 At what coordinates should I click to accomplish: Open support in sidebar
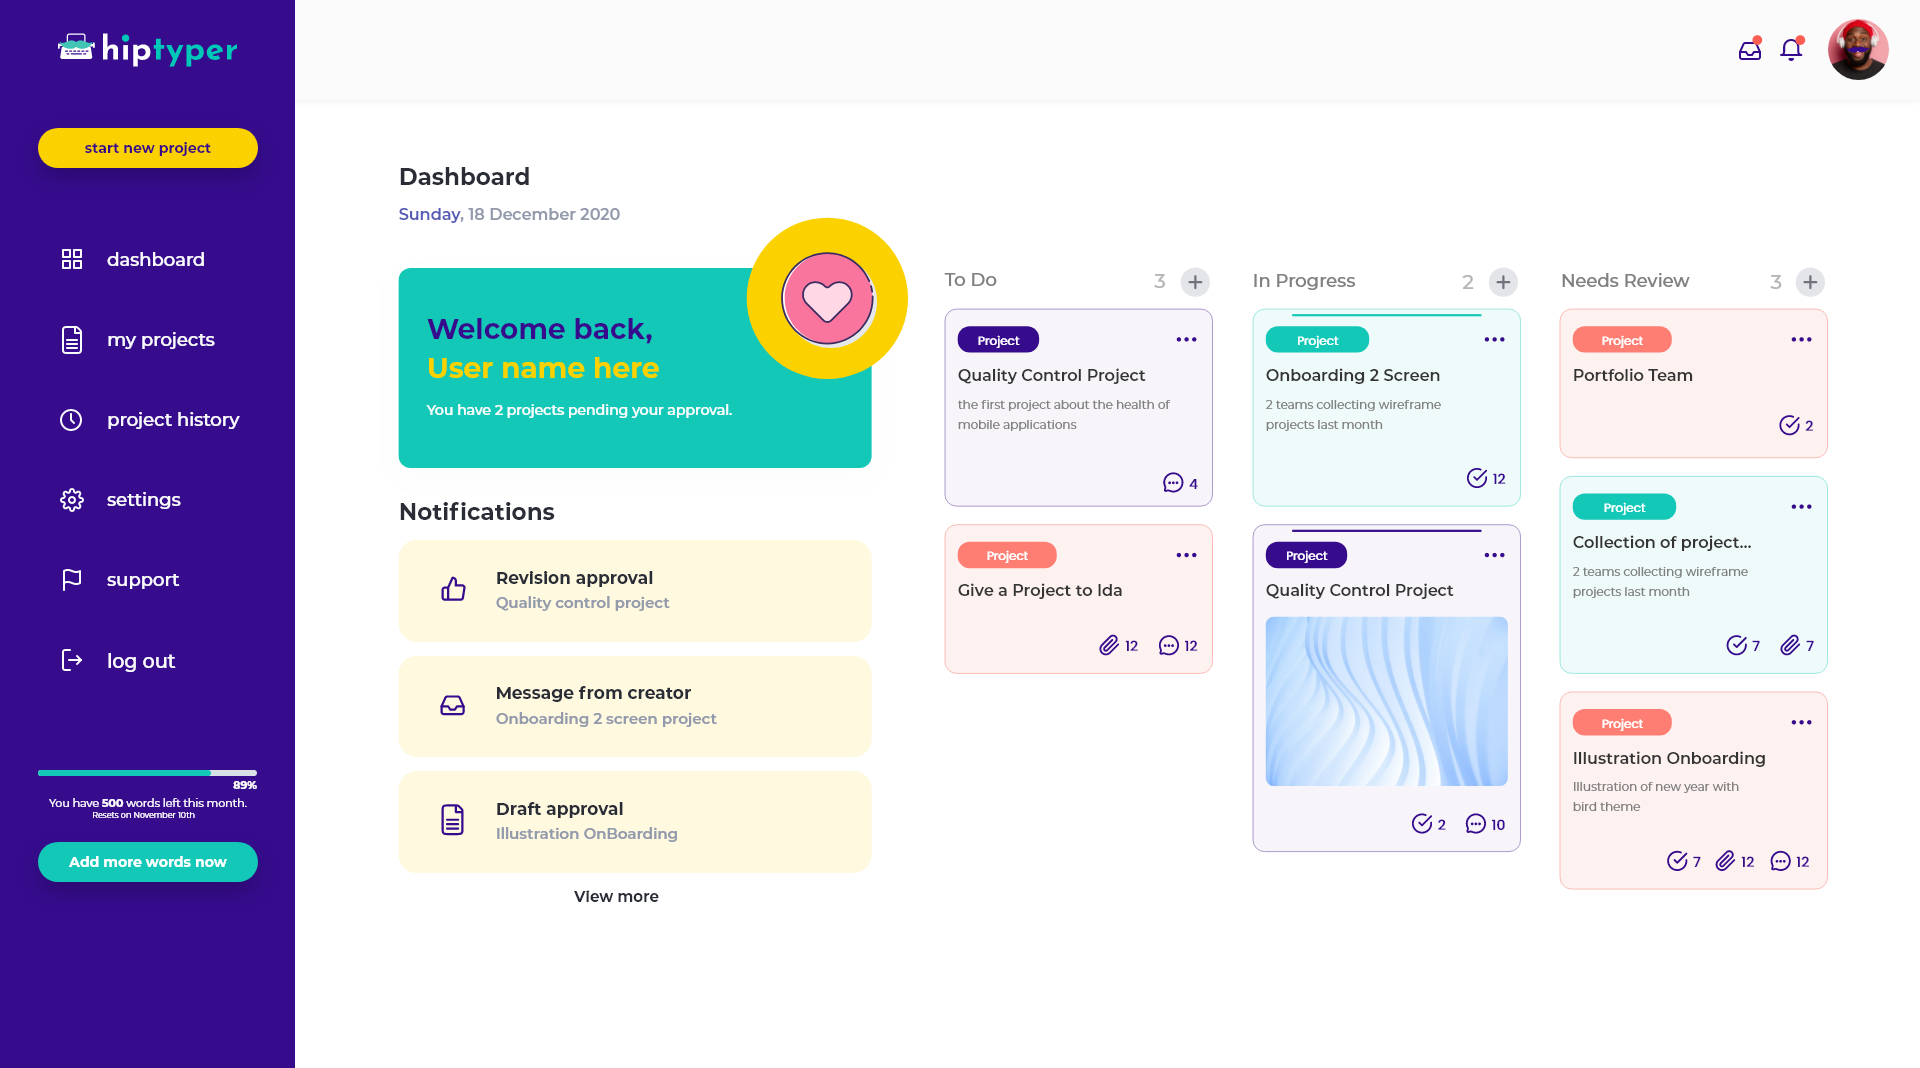(x=143, y=579)
